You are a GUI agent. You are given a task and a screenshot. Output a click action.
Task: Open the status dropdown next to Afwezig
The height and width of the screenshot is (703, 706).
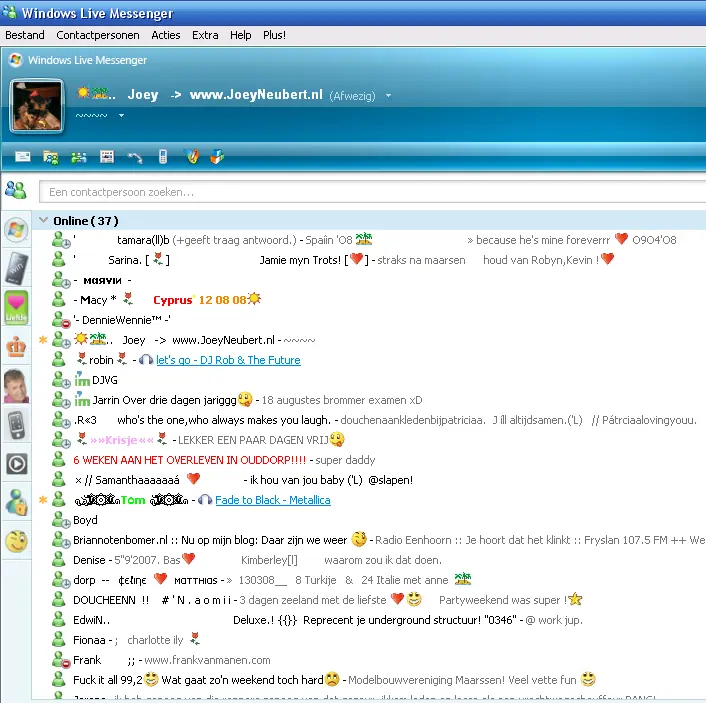click(x=388, y=96)
